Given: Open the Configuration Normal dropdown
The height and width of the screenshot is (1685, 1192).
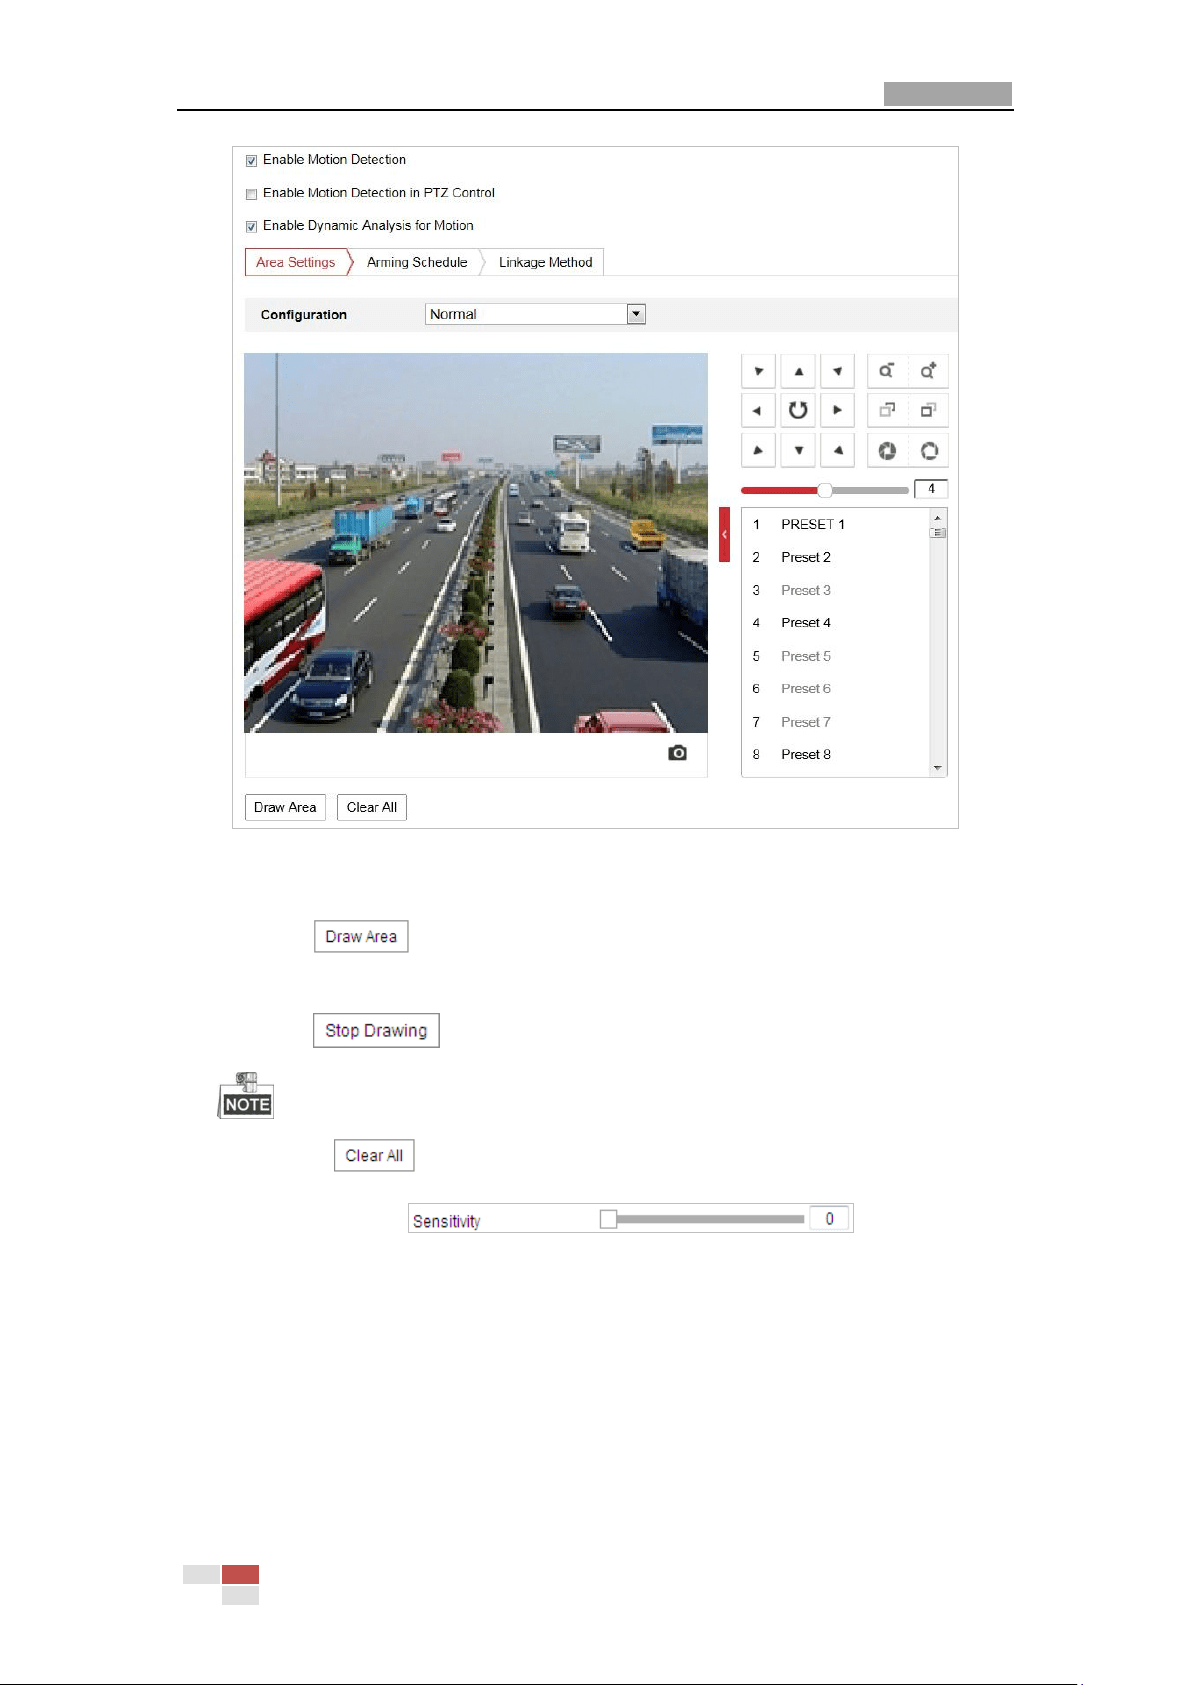Looking at the screenshot, I should pyautogui.click(x=535, y=314).
